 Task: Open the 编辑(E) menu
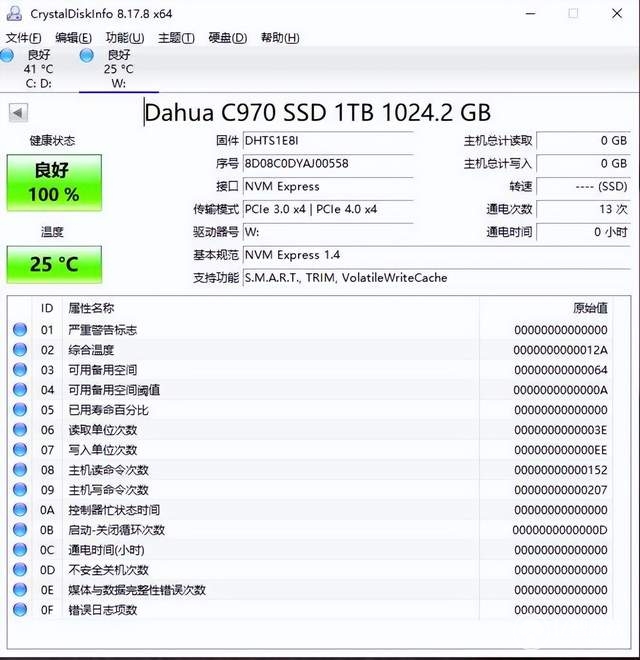(x=73, y=38)
